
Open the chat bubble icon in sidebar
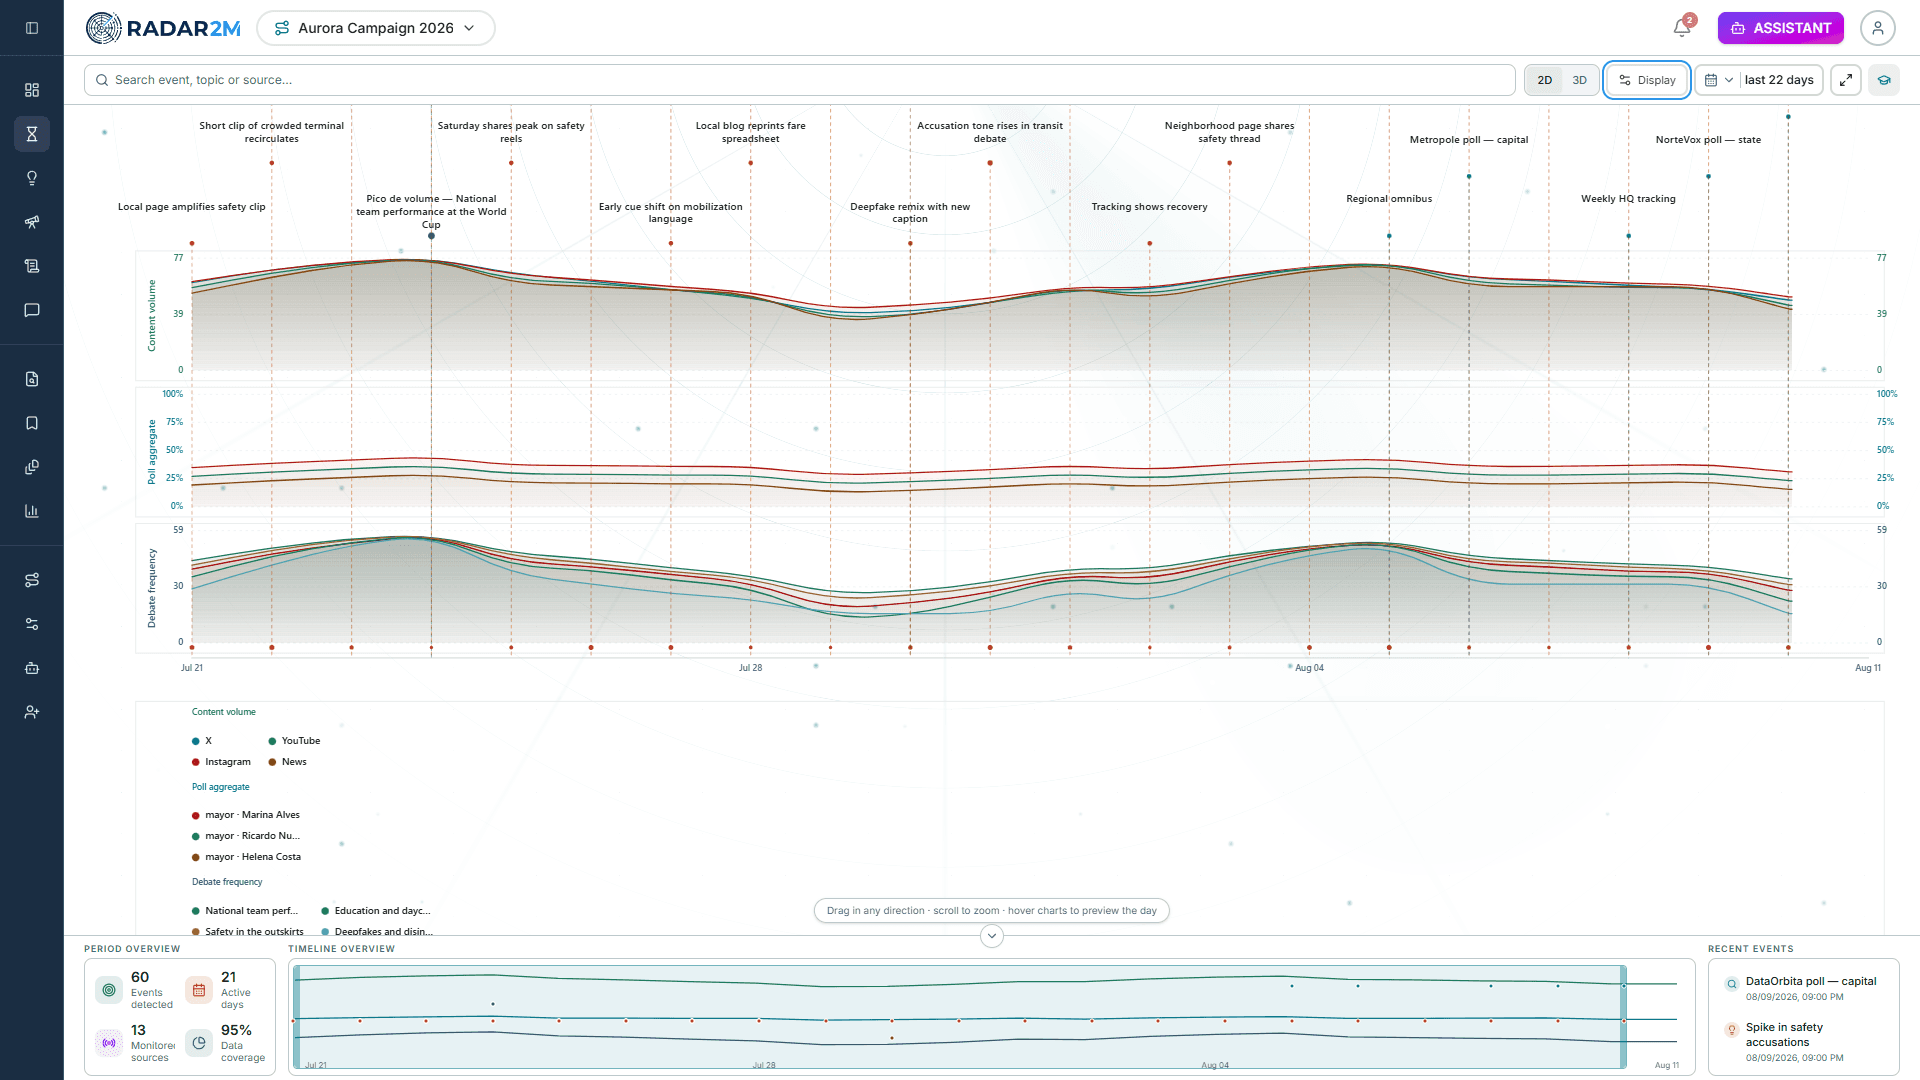click(x=32, y=310)
